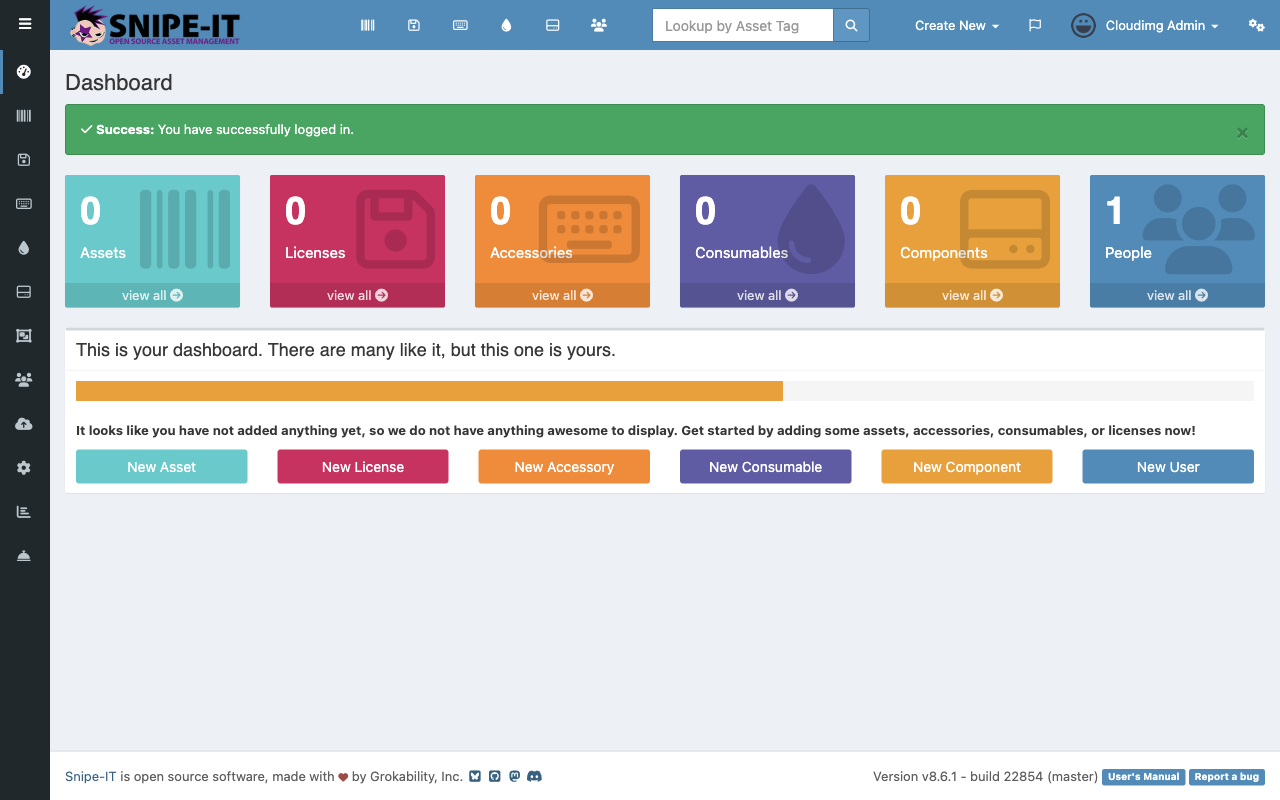
Task: Click the droplet Consumables icon in top navbar
Action: [x=506, y=25]
